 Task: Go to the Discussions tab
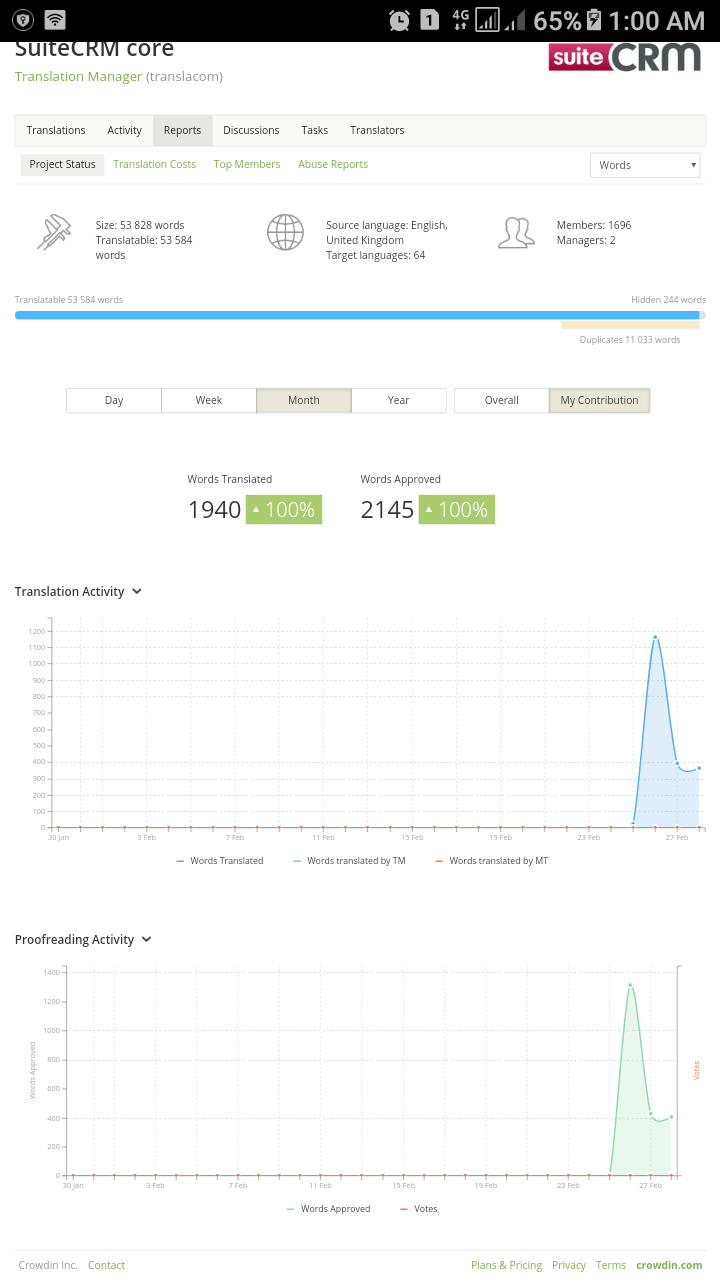[x=251, y=130]
